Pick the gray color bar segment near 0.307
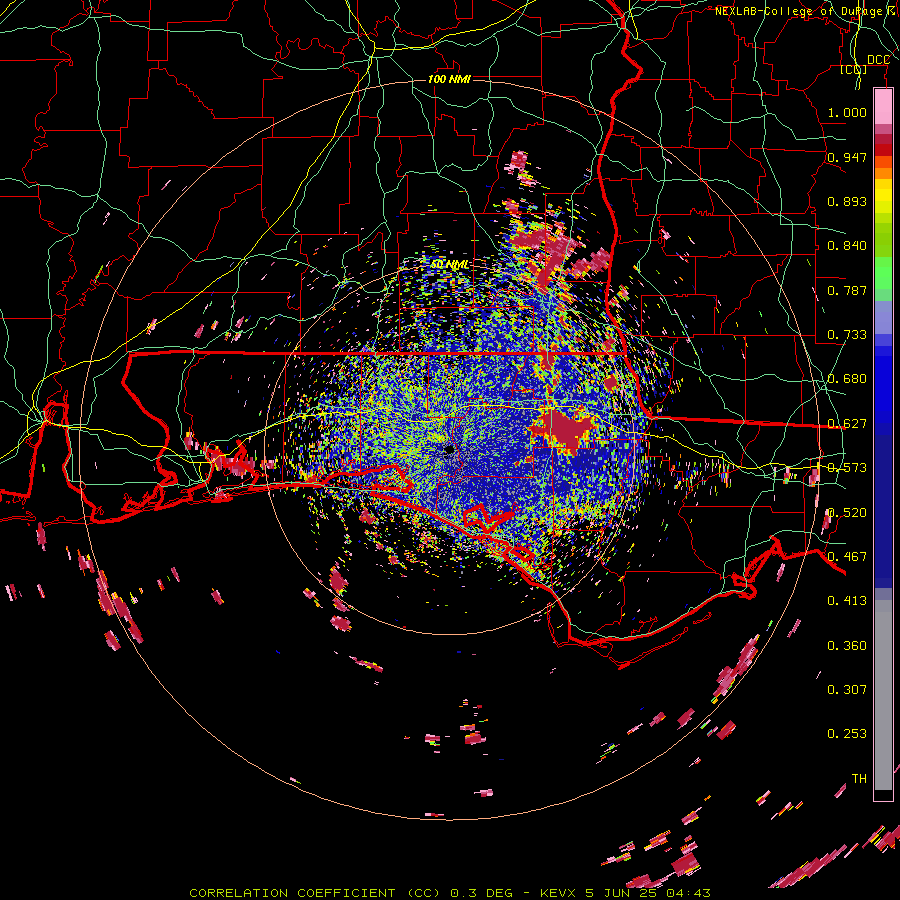 tap(883, 695)
